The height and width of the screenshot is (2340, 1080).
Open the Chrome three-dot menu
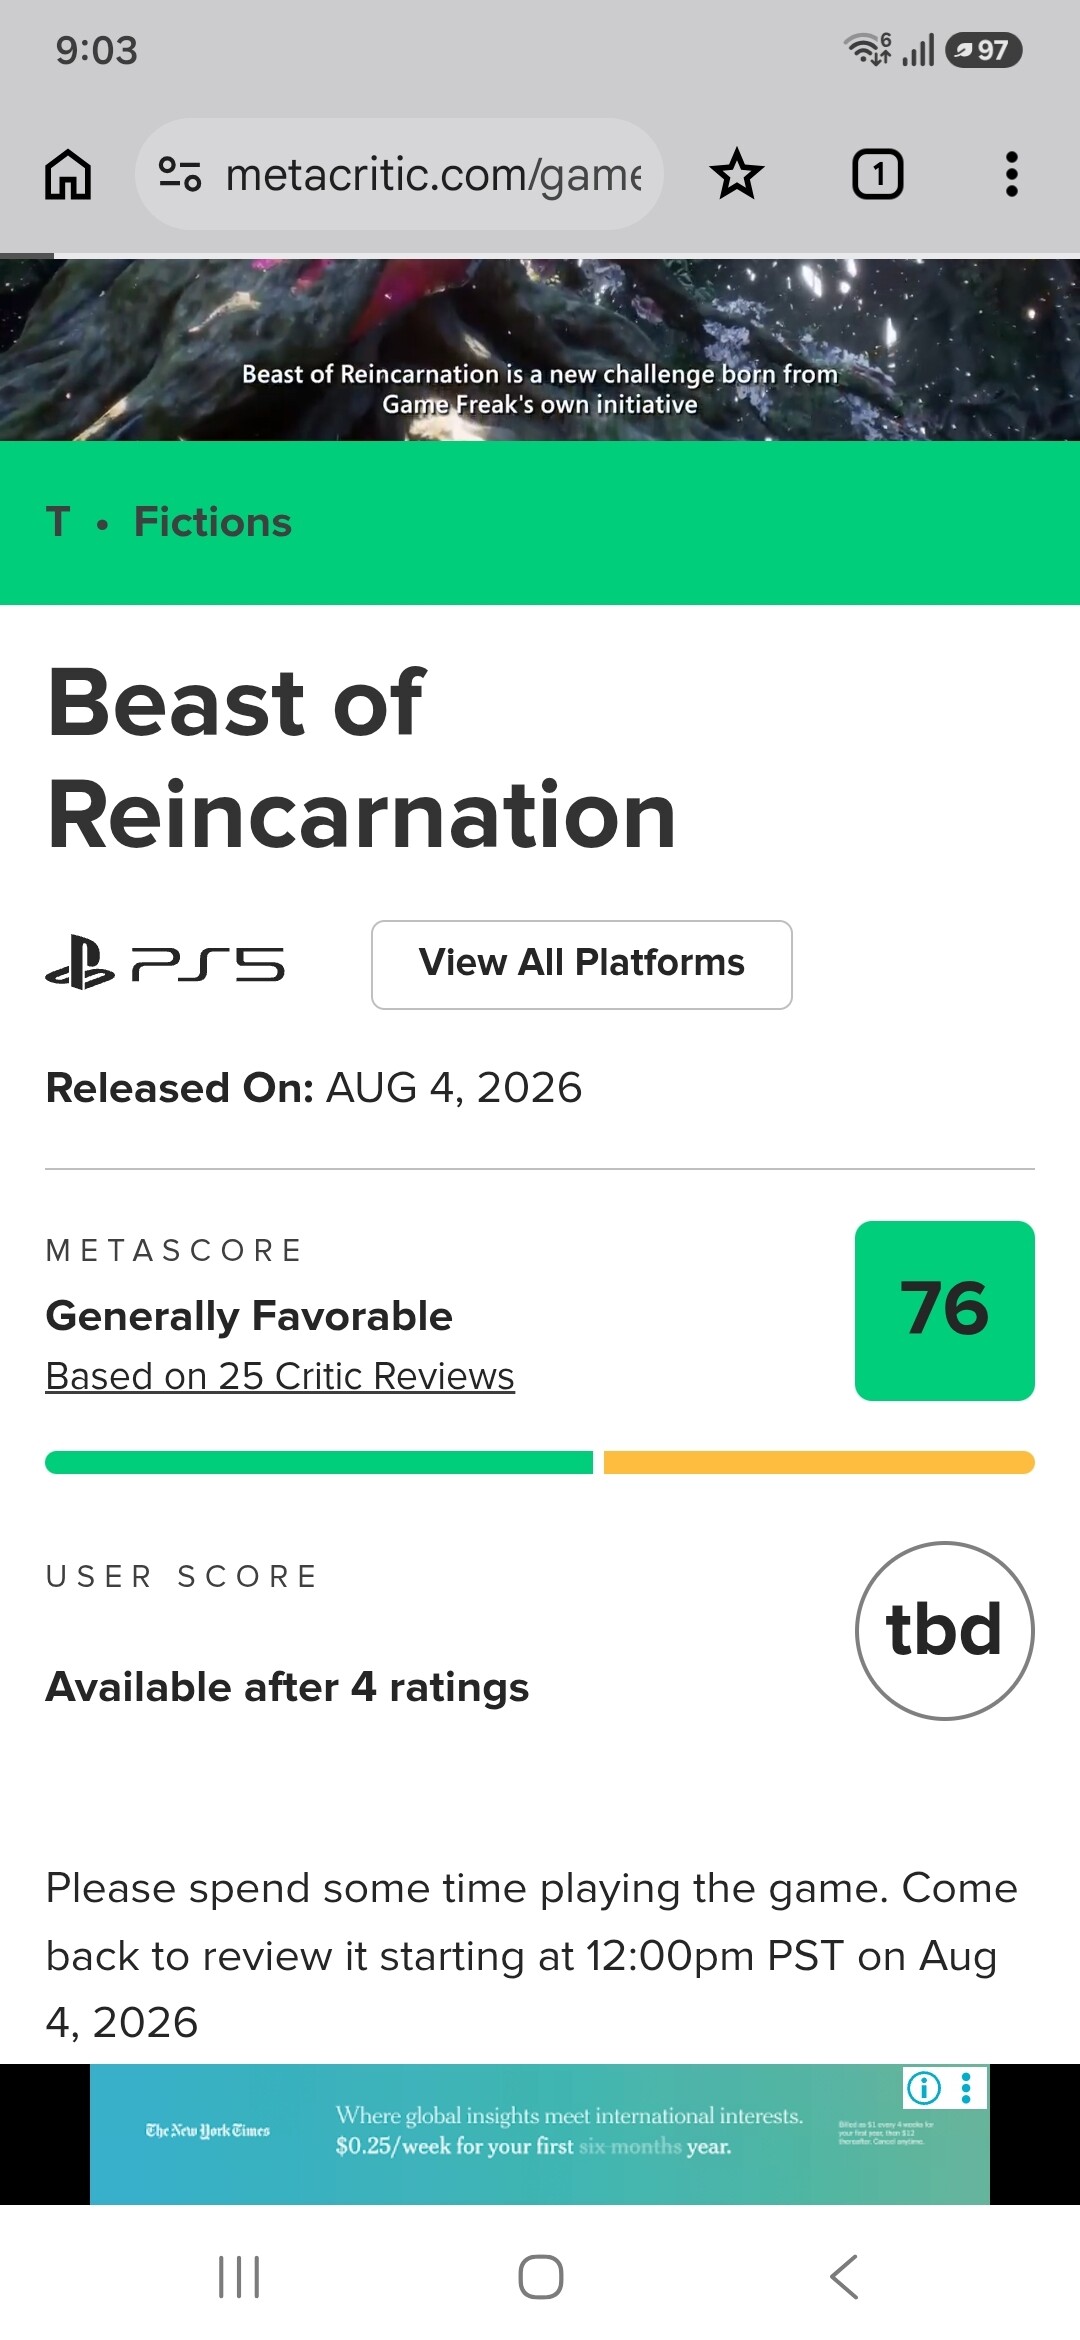(1012, 174)
